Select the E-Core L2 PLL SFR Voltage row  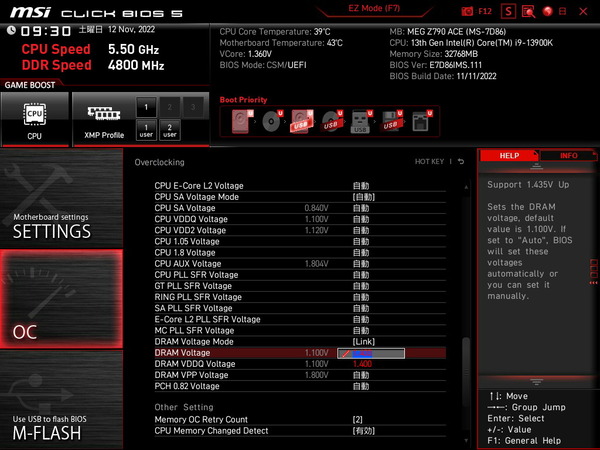tap(300, 319)
